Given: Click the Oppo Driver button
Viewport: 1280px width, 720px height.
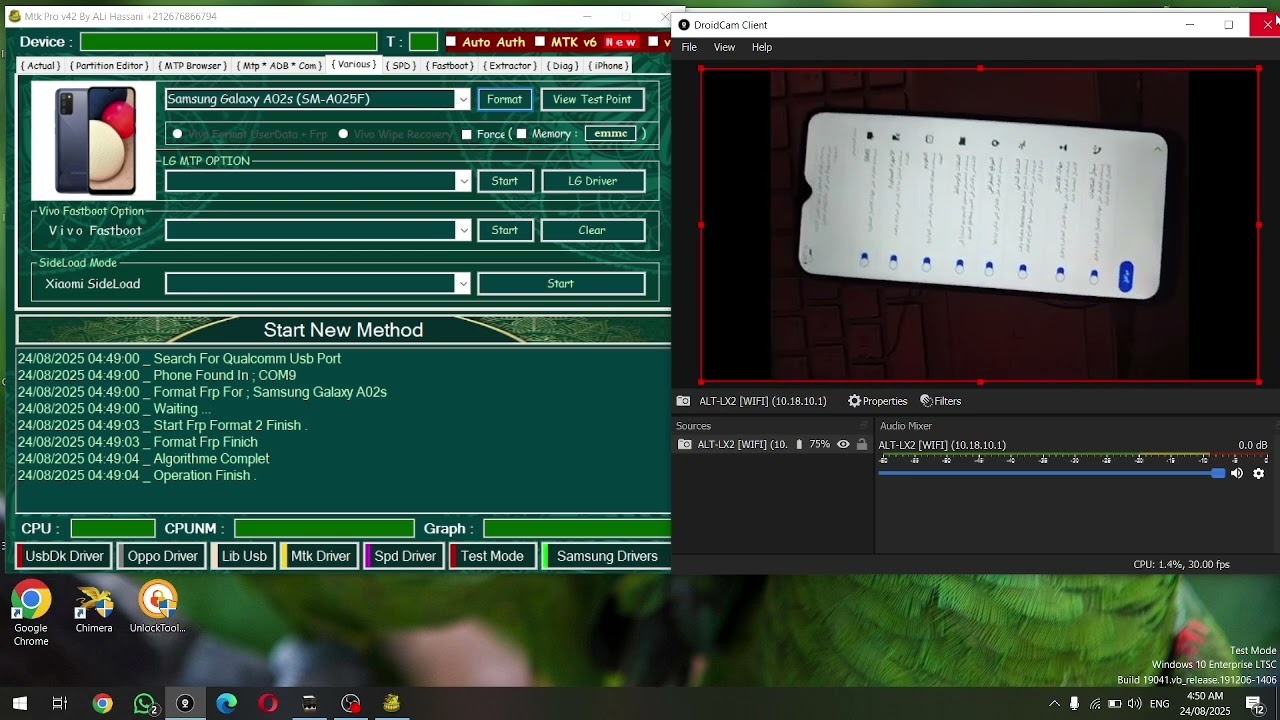Looking at the screenshot, I should point(161,556).
